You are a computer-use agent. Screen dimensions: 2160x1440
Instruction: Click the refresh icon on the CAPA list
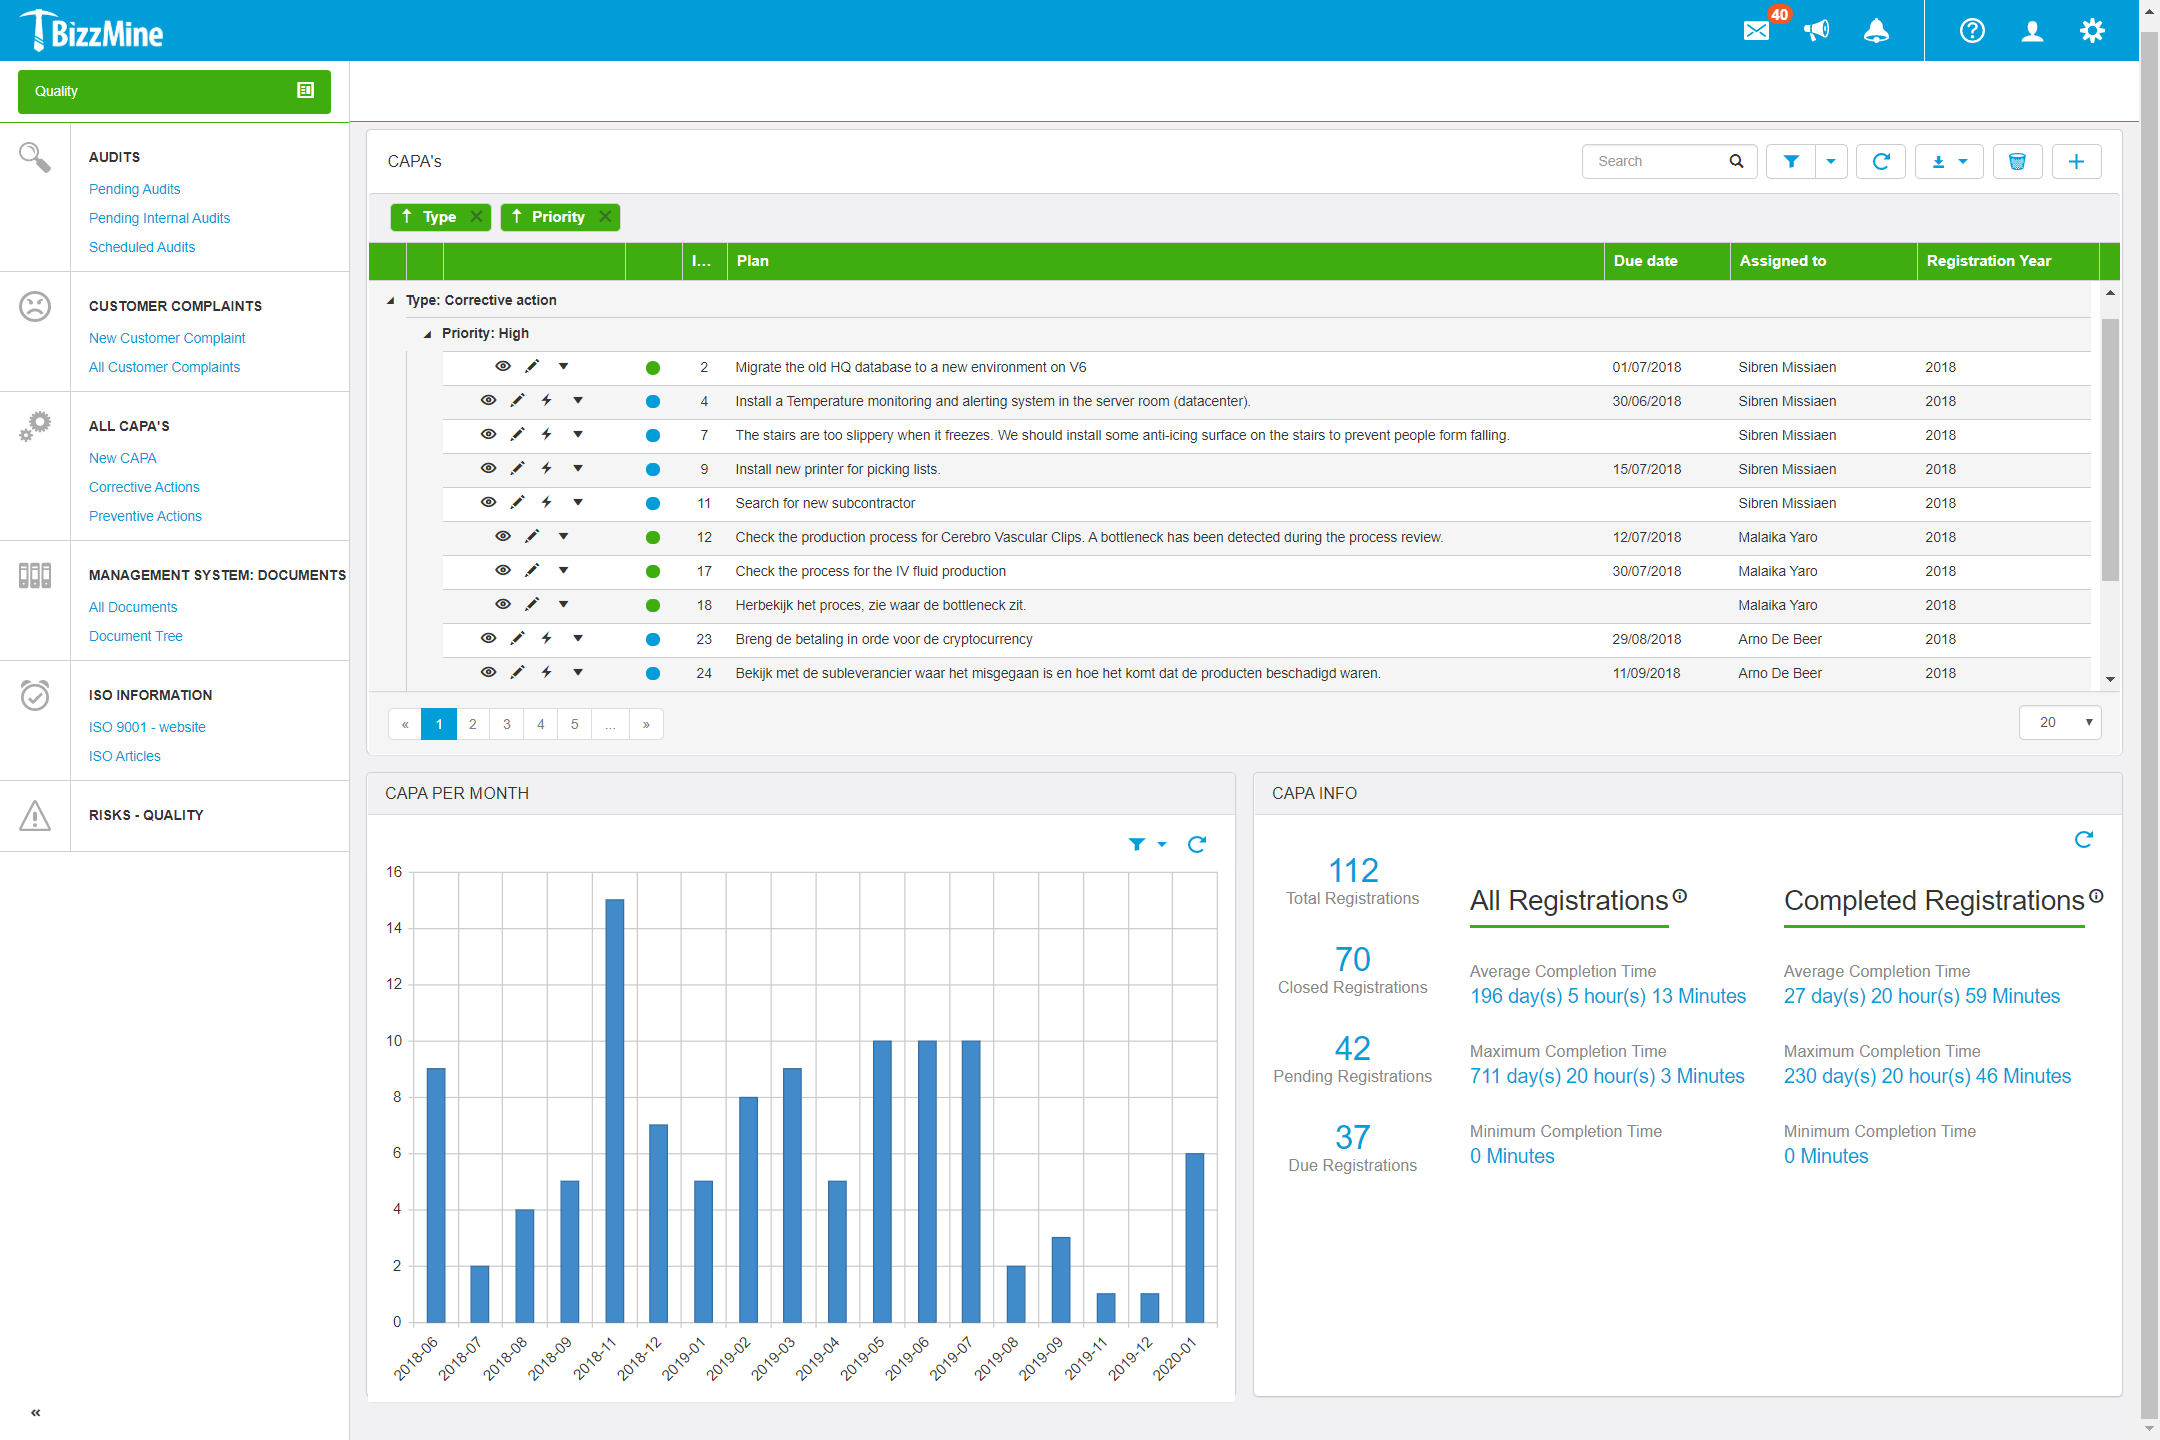coord(1881,161)
